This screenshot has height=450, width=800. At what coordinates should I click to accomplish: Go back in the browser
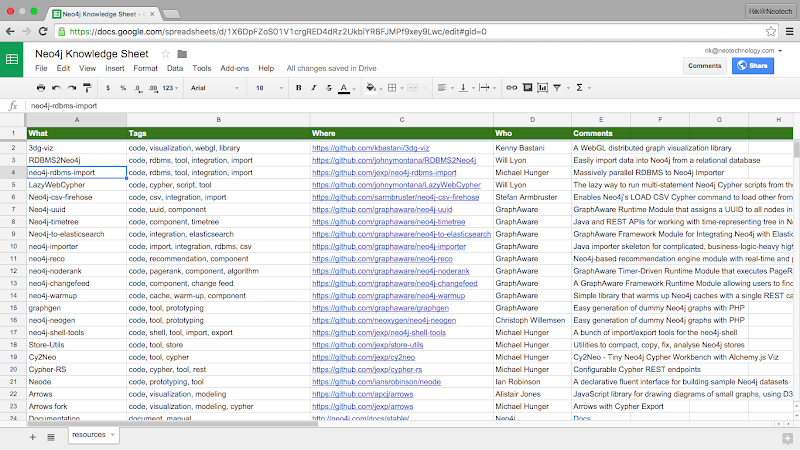tap(10, 32)
